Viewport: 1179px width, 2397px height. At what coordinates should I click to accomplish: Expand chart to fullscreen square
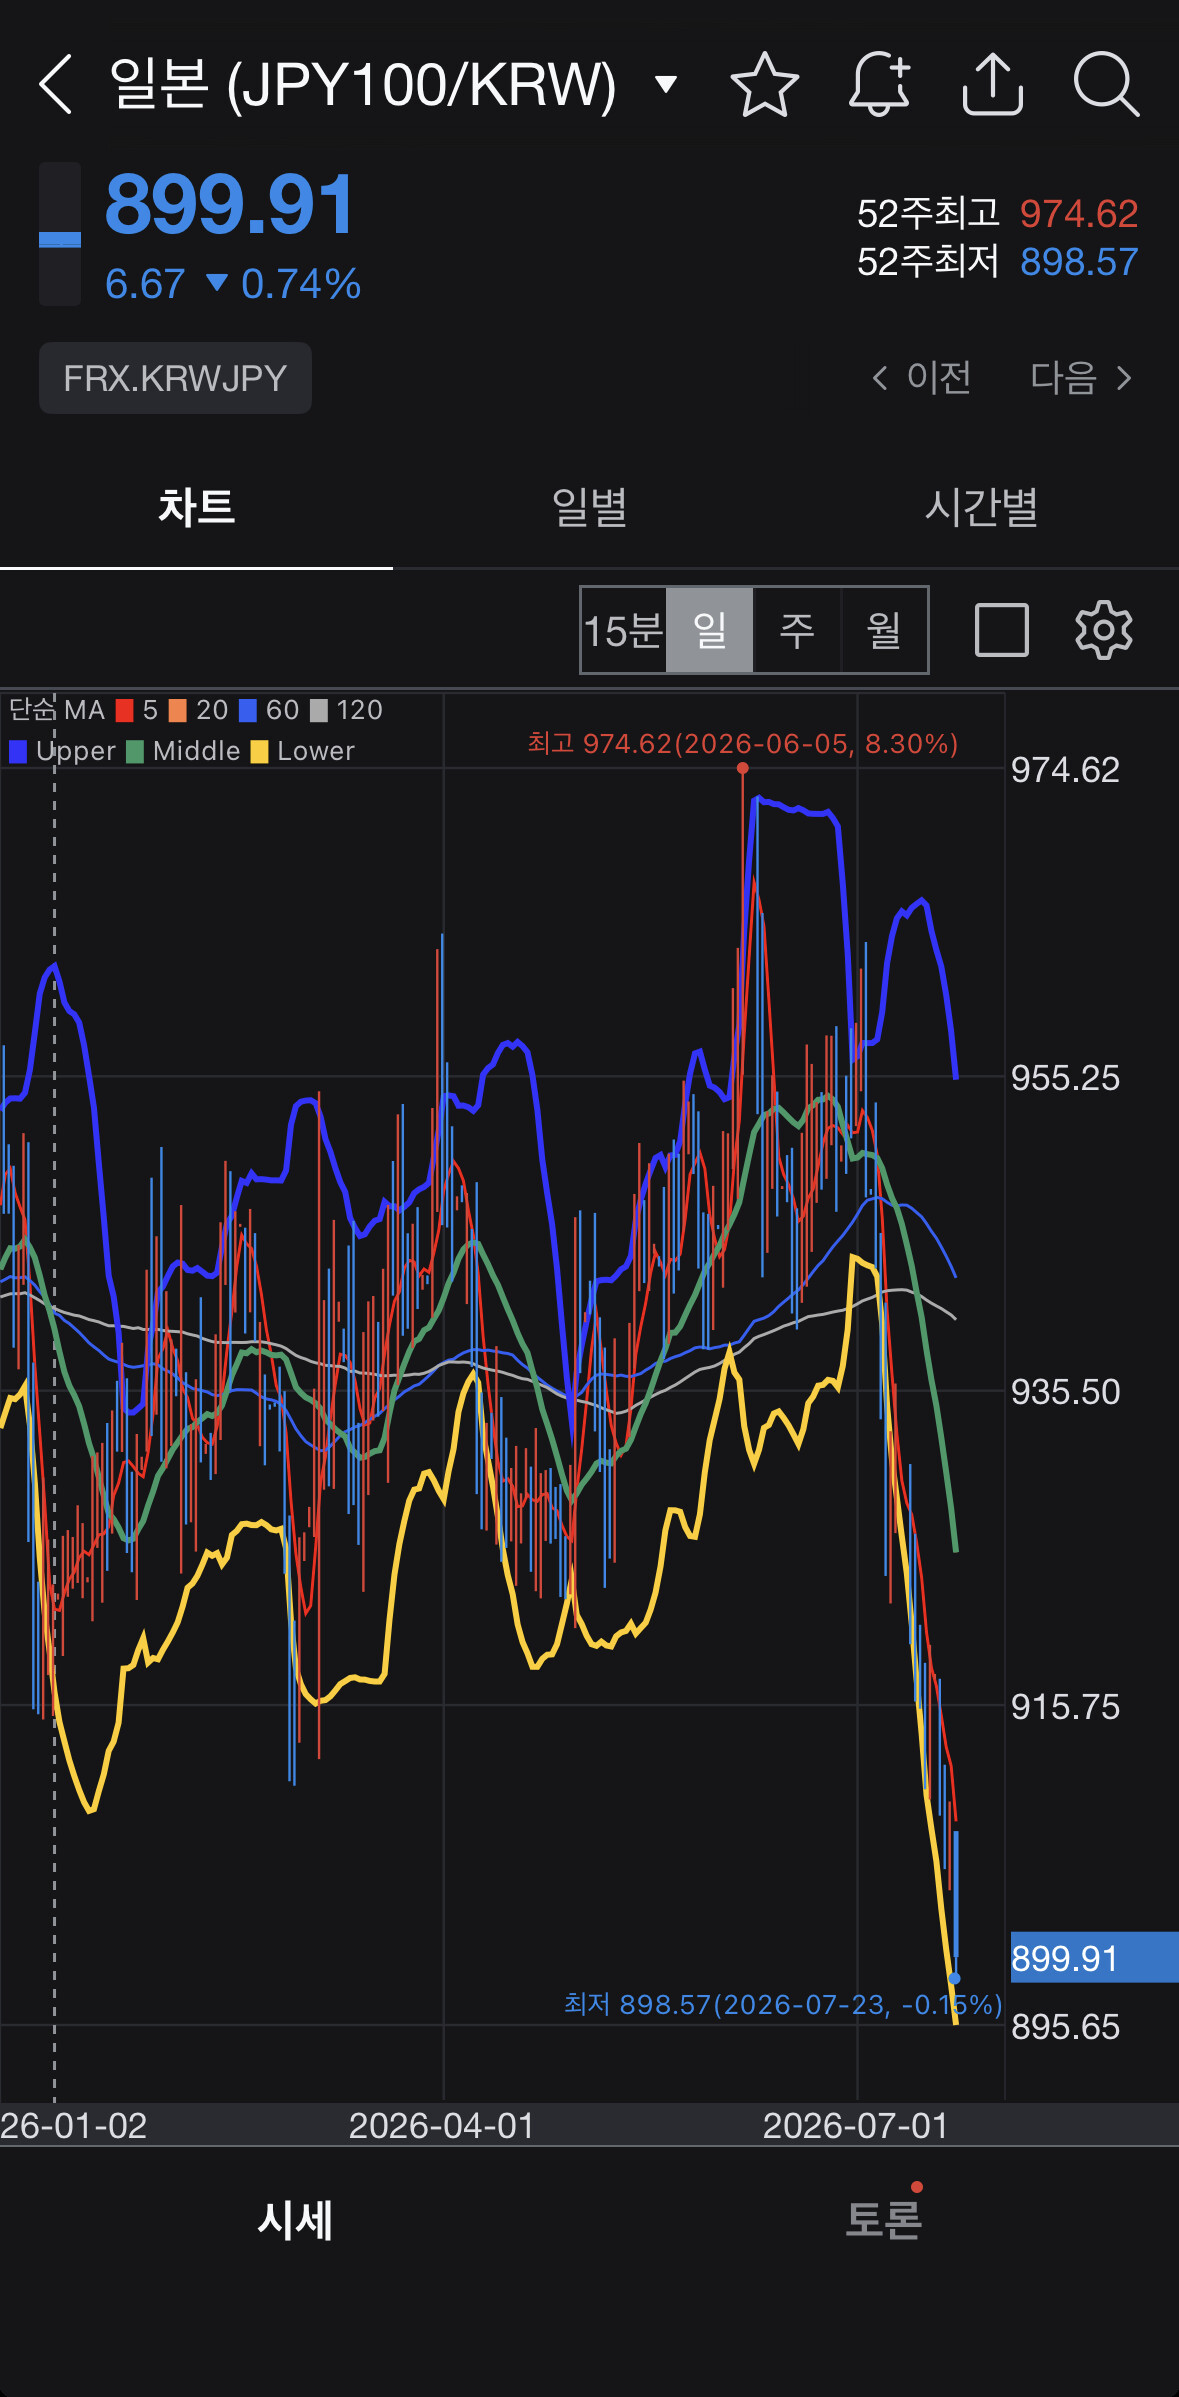(x=1002, y=630)
